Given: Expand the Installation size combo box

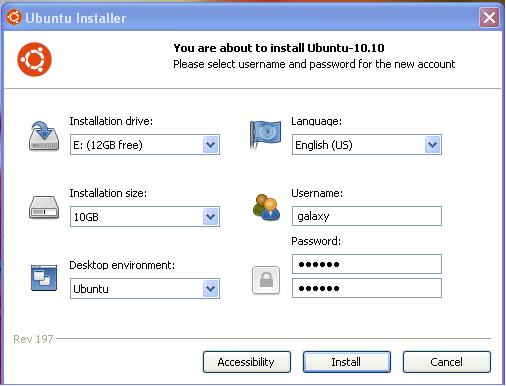Looking at the screenshot, I should pos(145,217).
